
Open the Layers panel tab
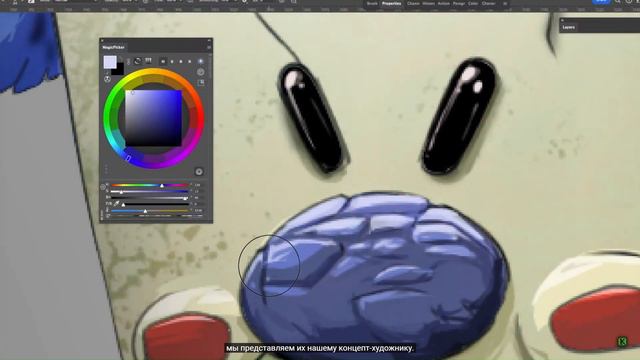569,27
